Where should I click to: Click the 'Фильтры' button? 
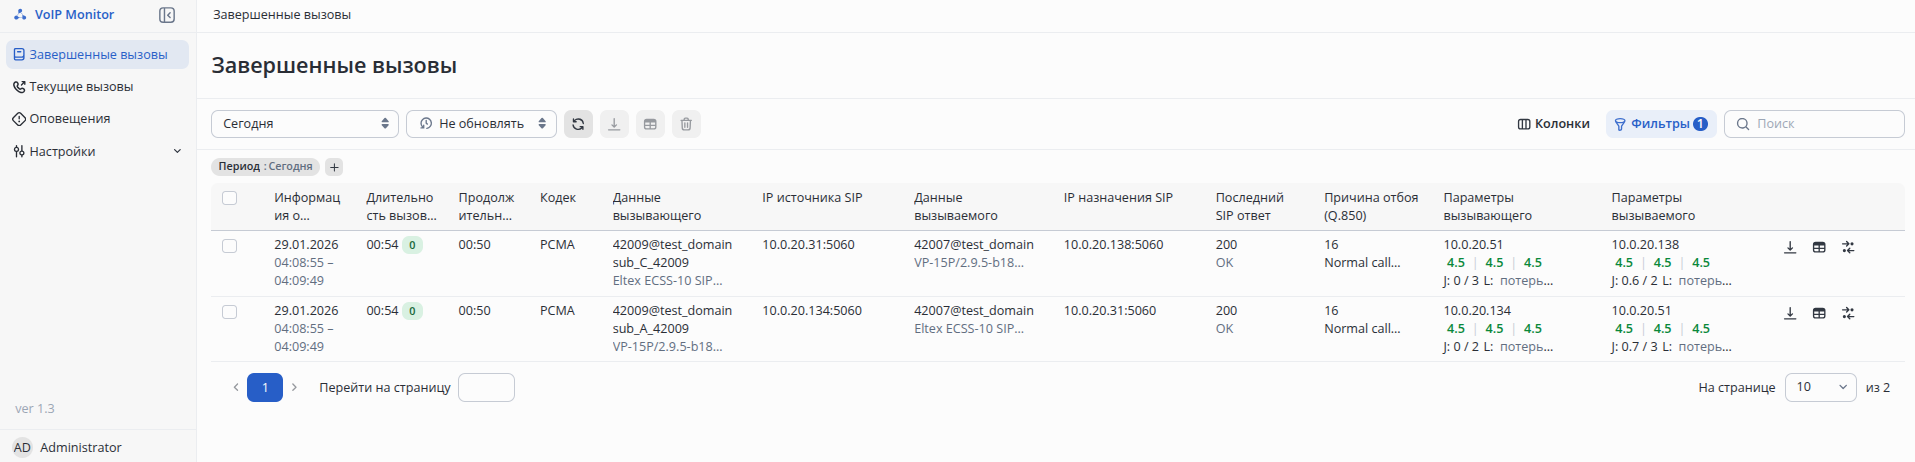coord(1660,124)
